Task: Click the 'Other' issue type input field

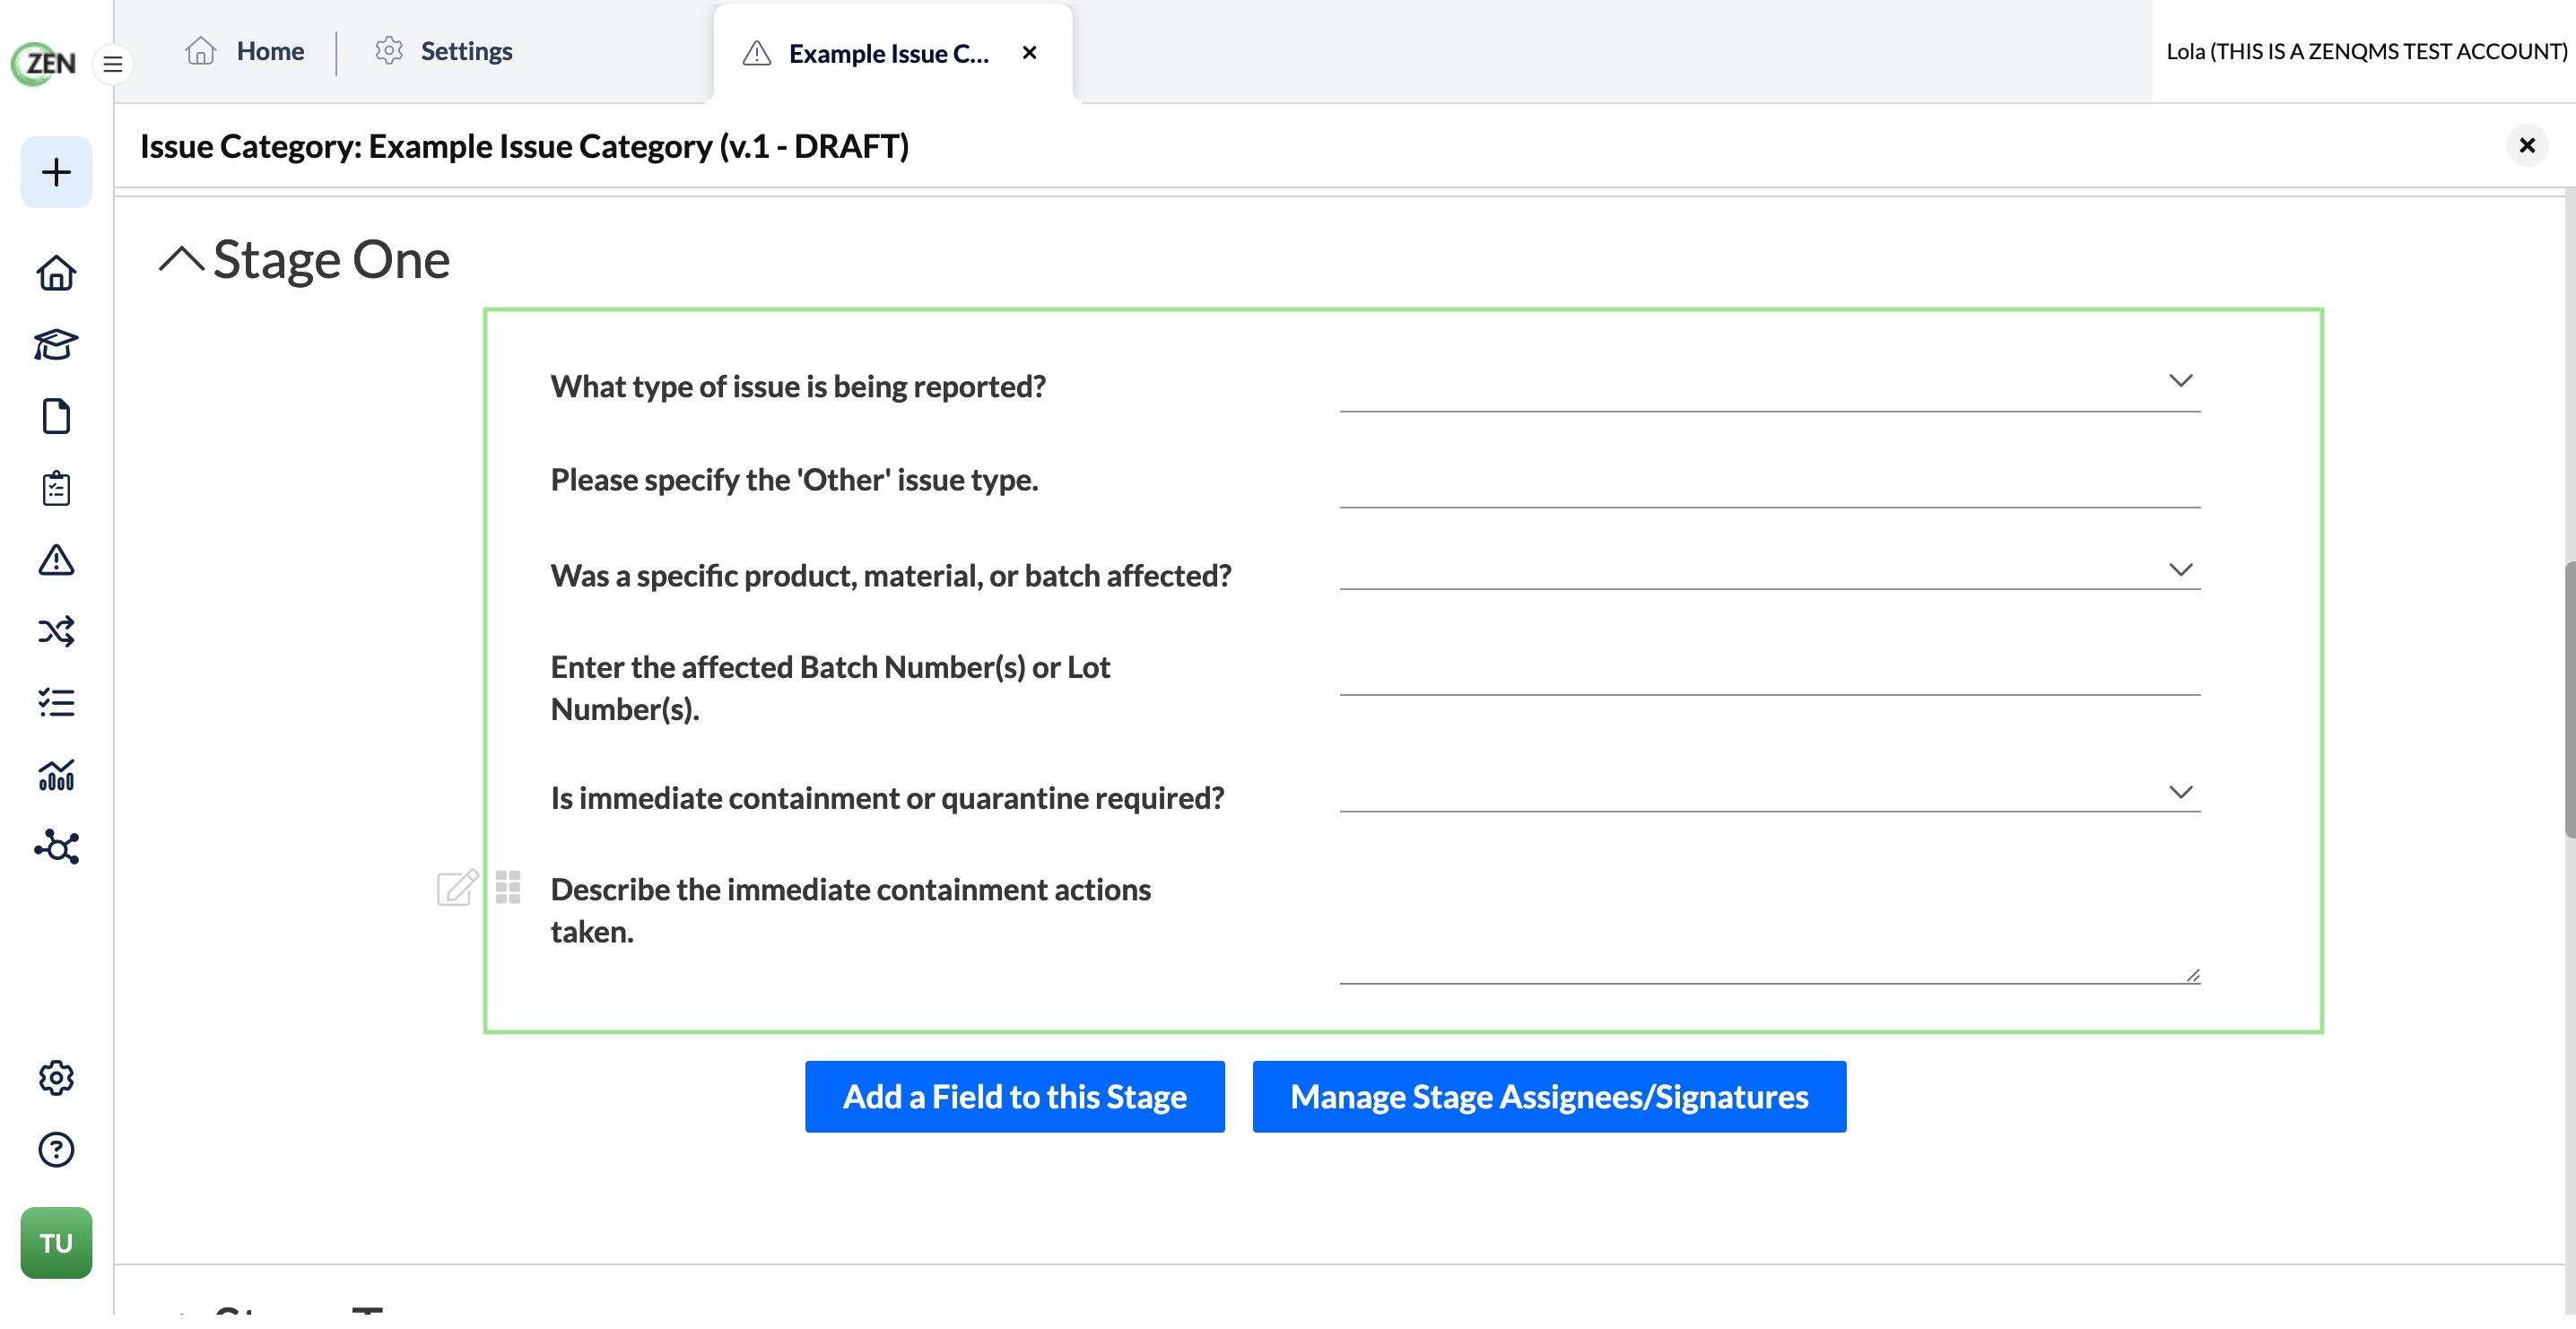Action: point(1770,481)
